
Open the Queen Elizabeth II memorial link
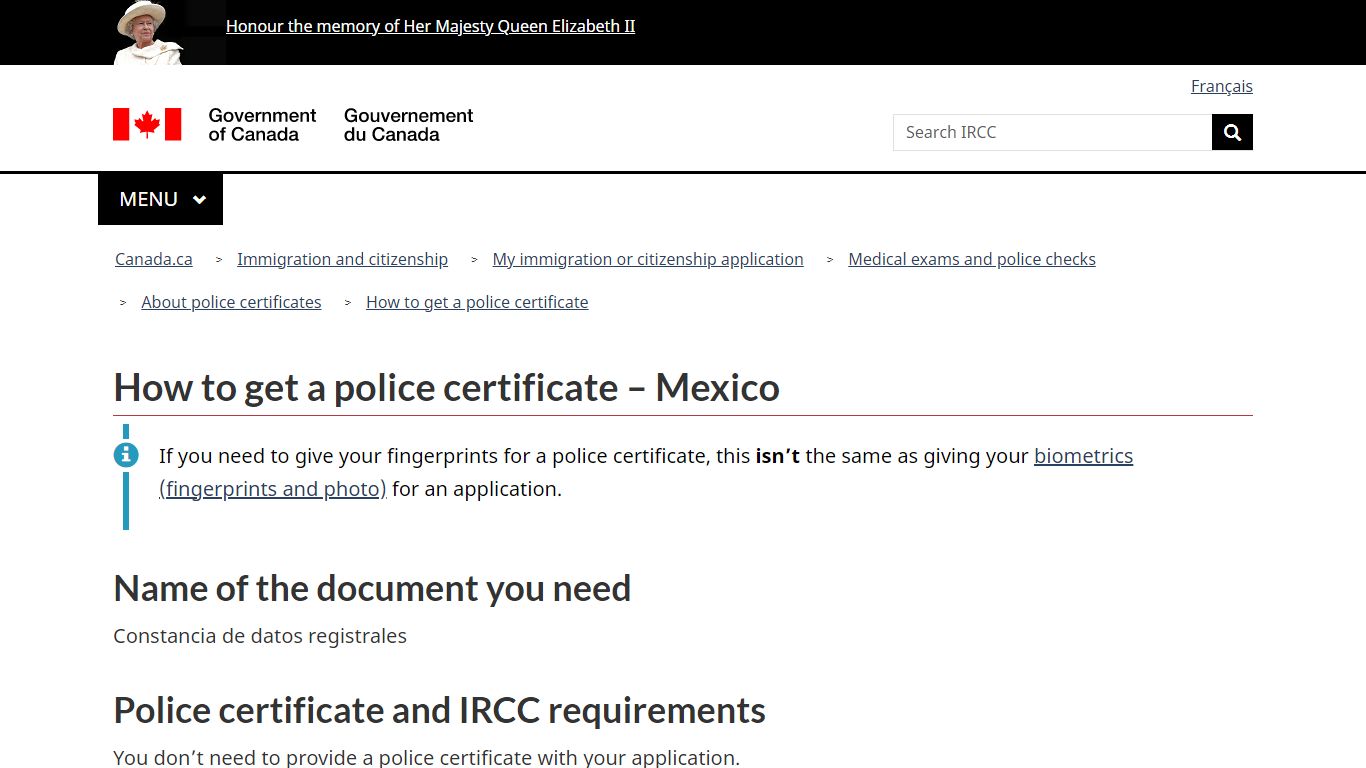[x=430, y=26]
